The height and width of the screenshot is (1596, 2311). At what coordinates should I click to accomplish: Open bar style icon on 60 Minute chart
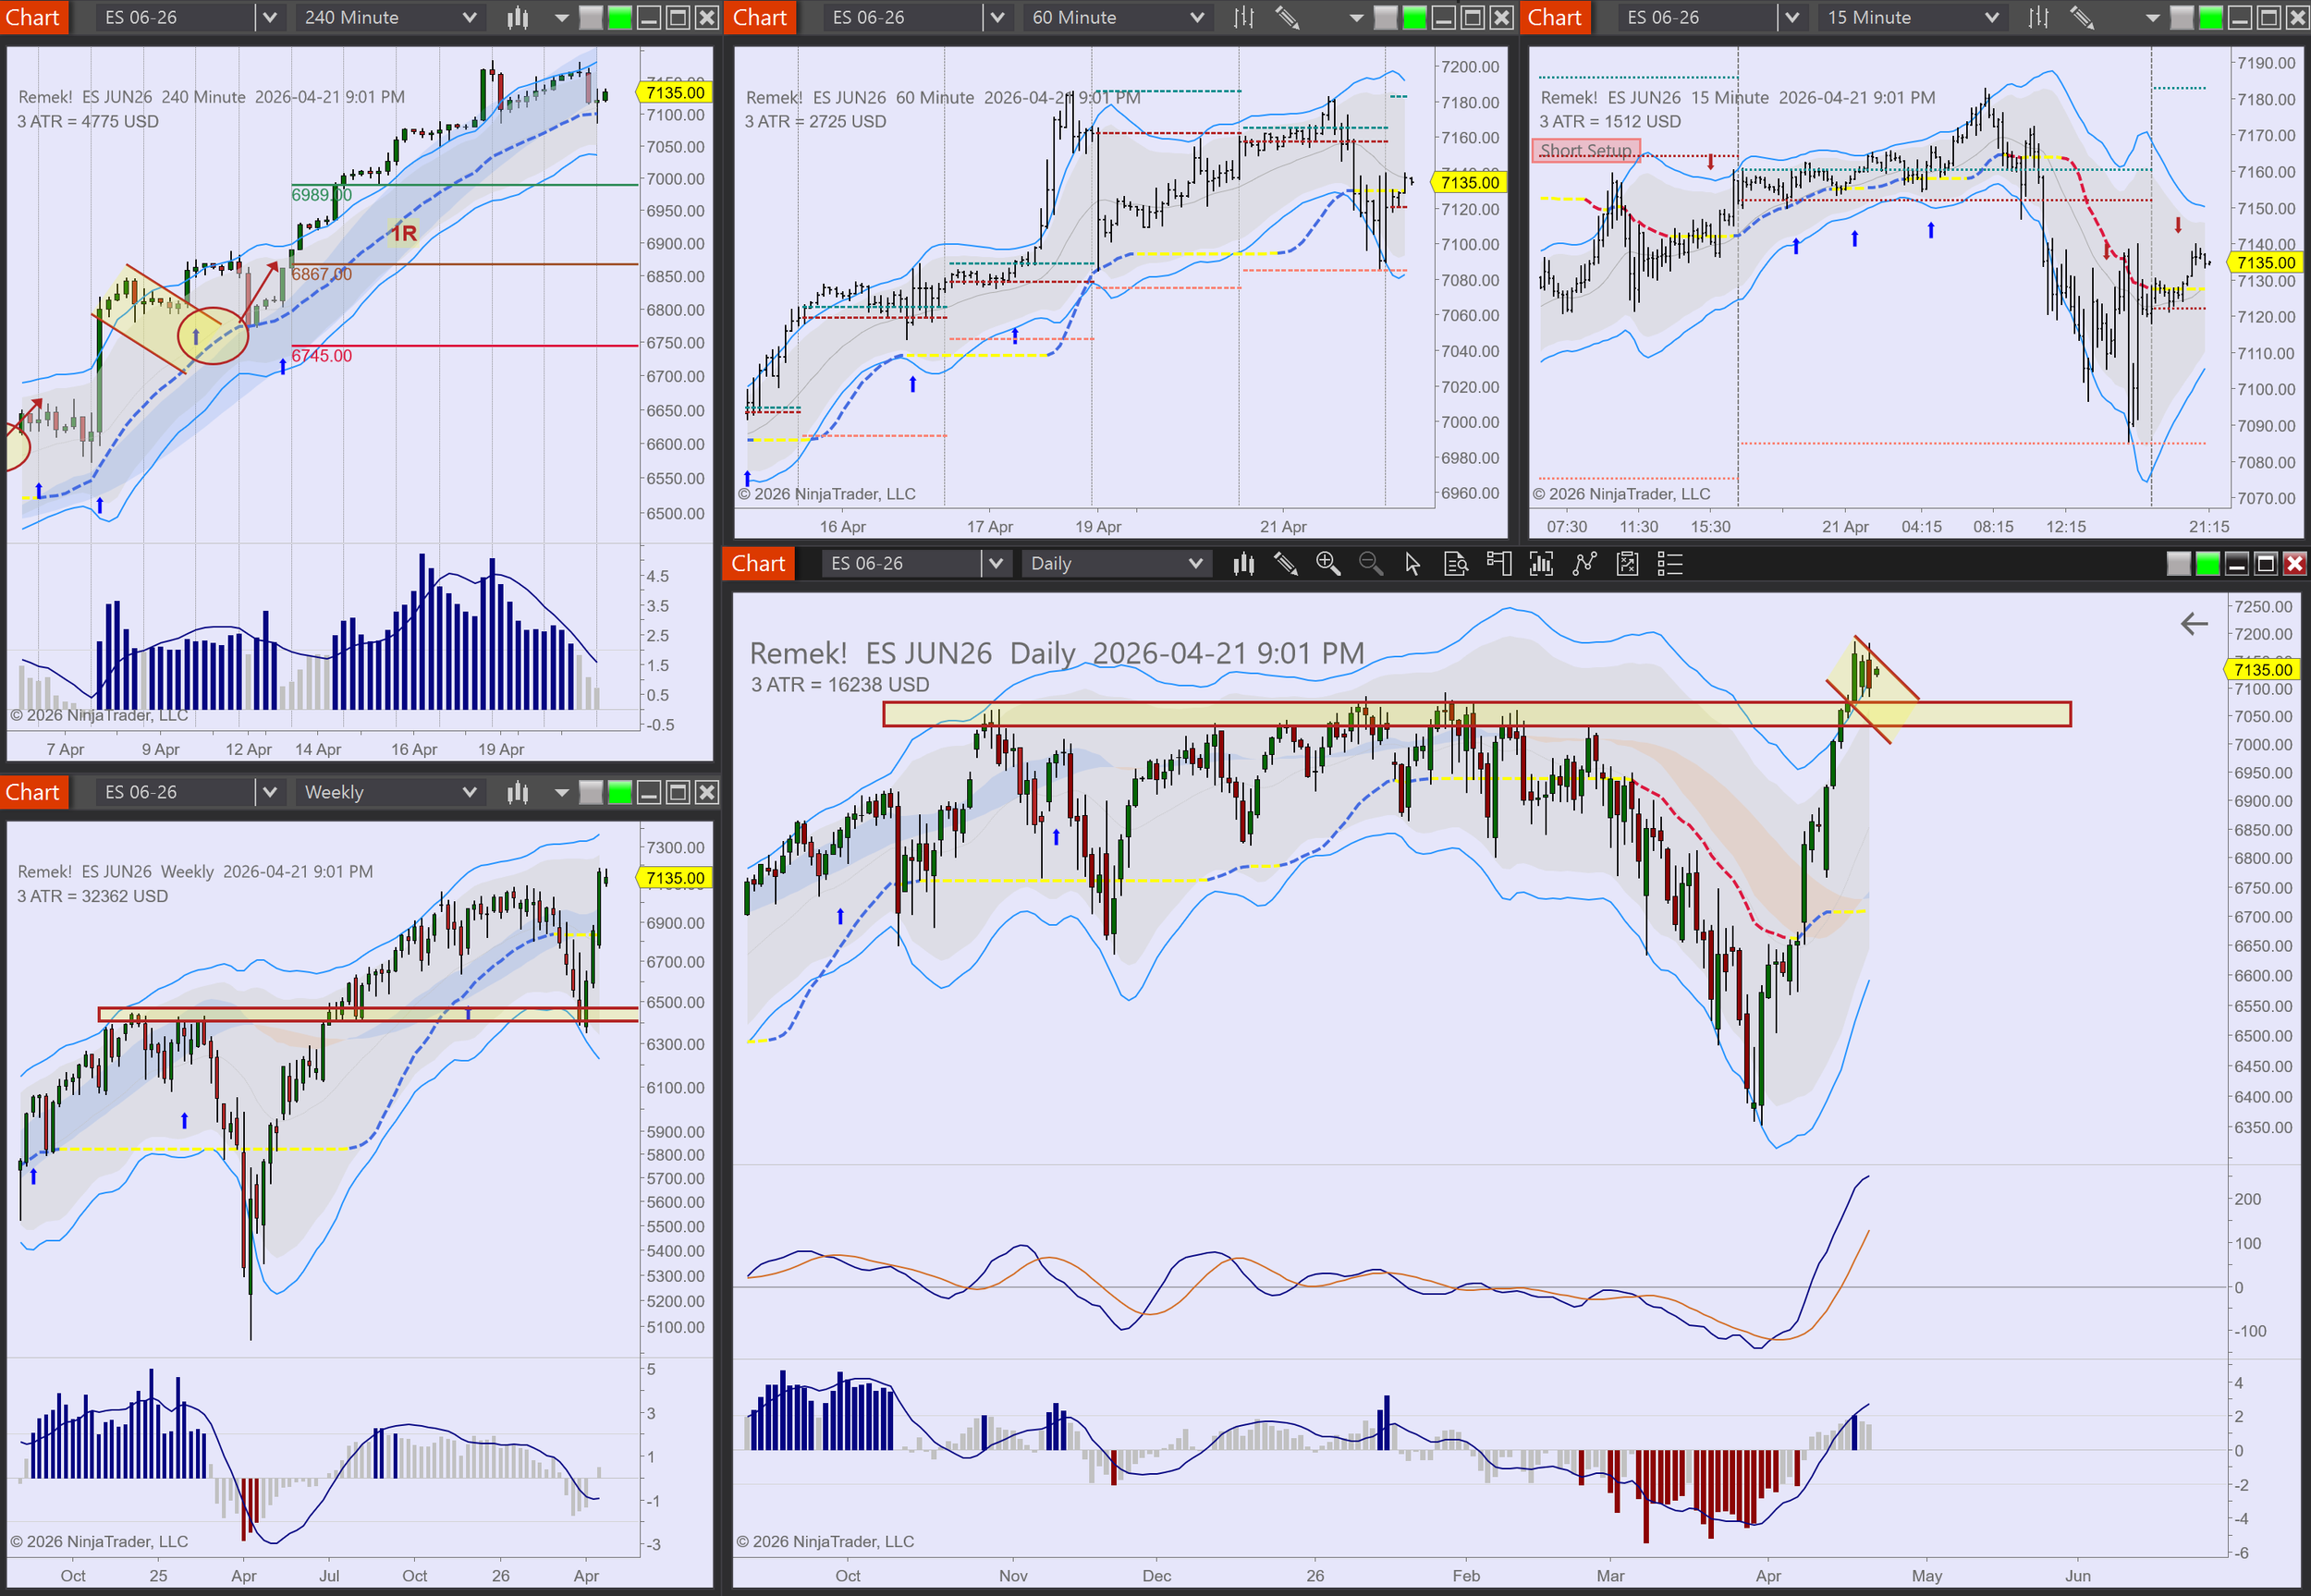[1243, 17]
